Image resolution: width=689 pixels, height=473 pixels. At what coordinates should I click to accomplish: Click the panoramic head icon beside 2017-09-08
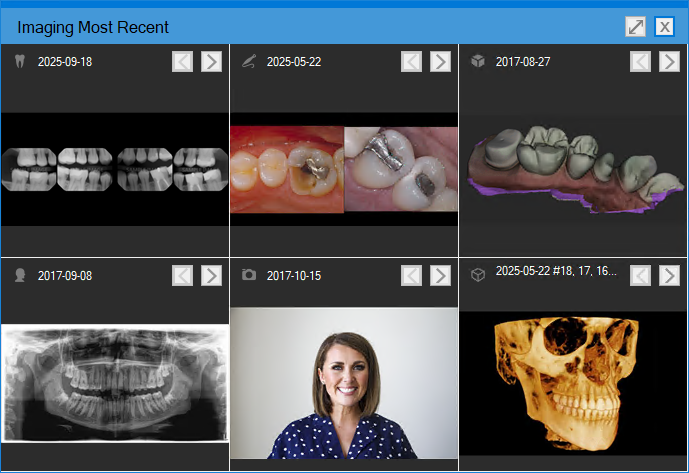click(x=18, y=276)
